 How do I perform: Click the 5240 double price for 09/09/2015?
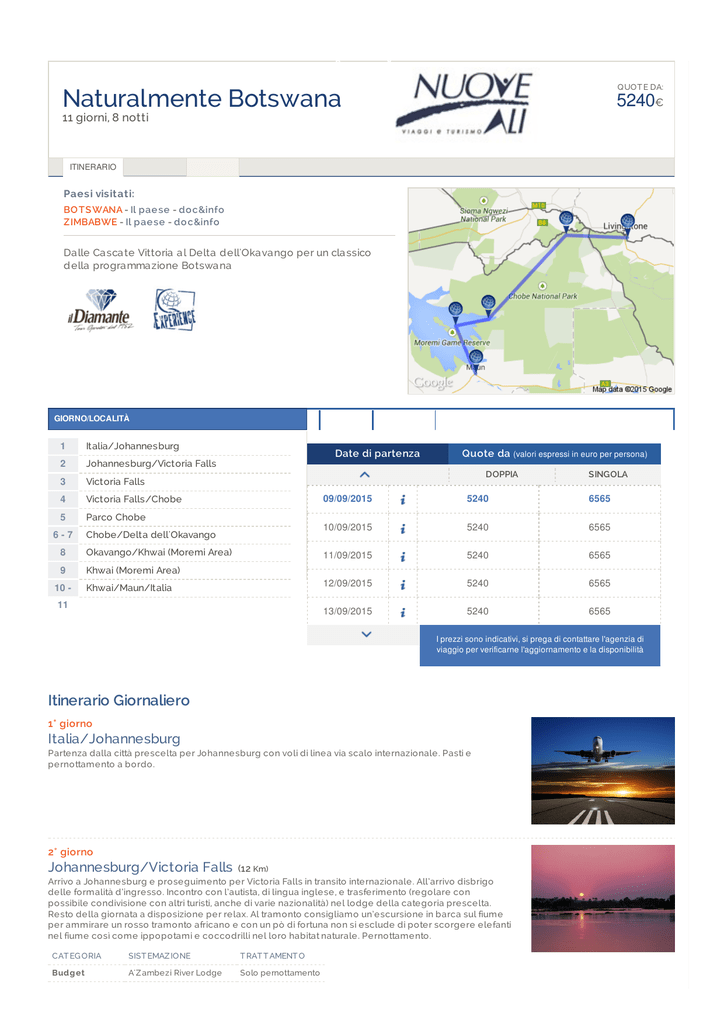pyautogui.click(x=477, y=499)
